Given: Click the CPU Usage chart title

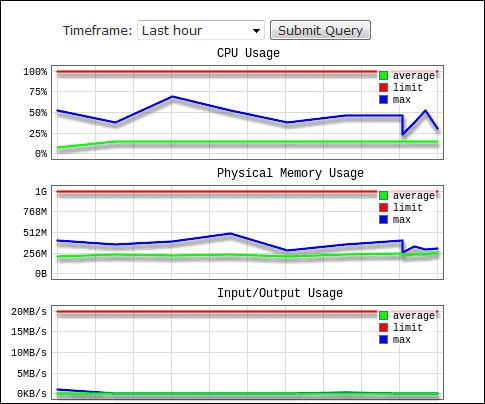Looking at the screenshot, I should click(x=248, y=53).
